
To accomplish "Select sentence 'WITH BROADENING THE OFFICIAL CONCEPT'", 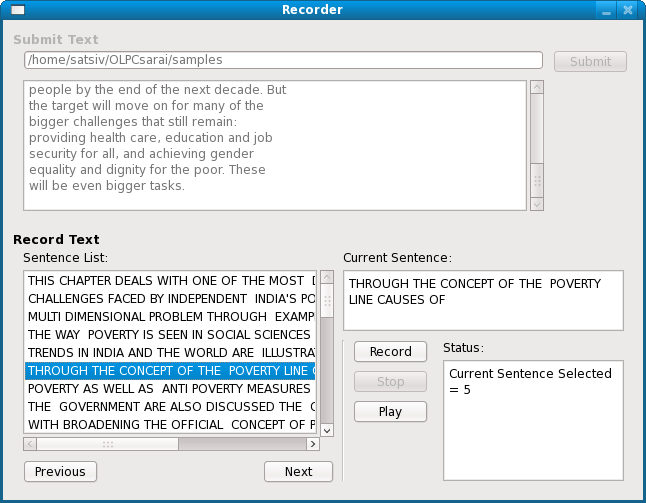I will pos(170,425).
